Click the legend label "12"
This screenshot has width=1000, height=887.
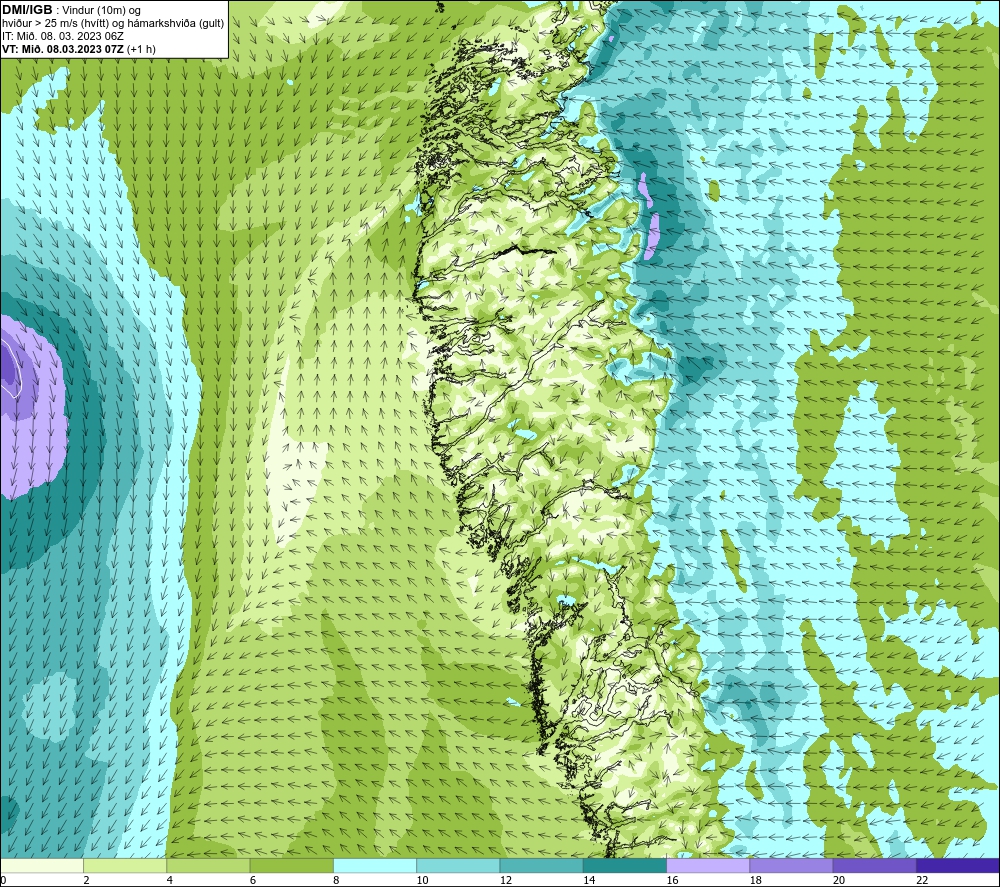506,881
